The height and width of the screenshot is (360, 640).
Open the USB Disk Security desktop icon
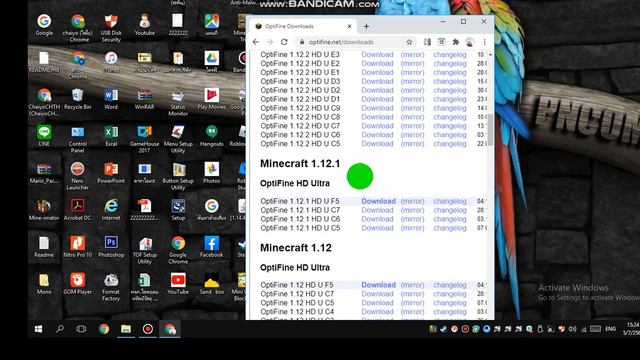click(111, 28)
